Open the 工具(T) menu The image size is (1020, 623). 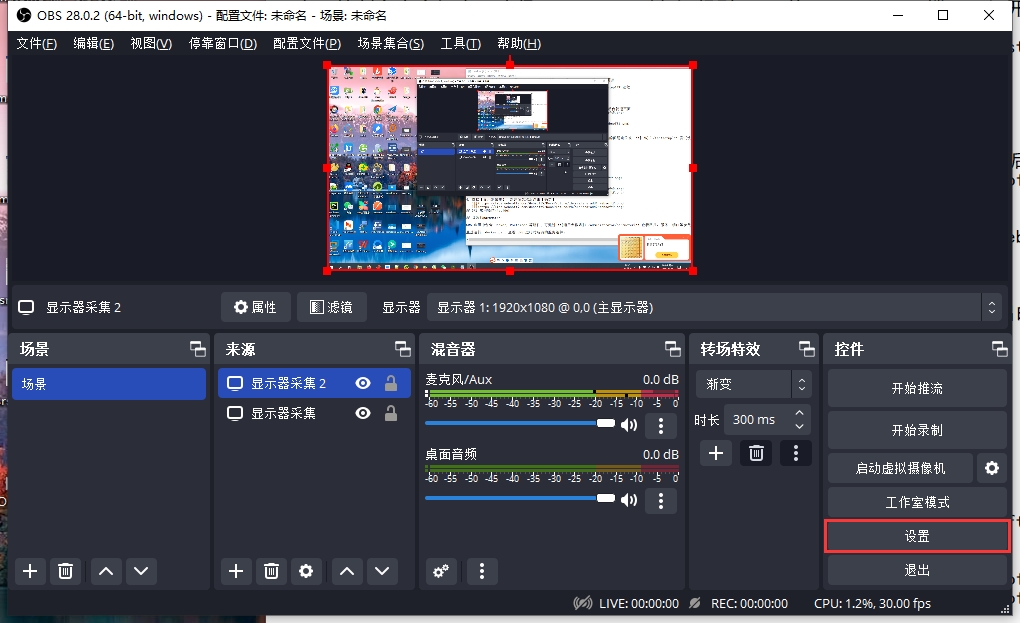coord(460,44)
